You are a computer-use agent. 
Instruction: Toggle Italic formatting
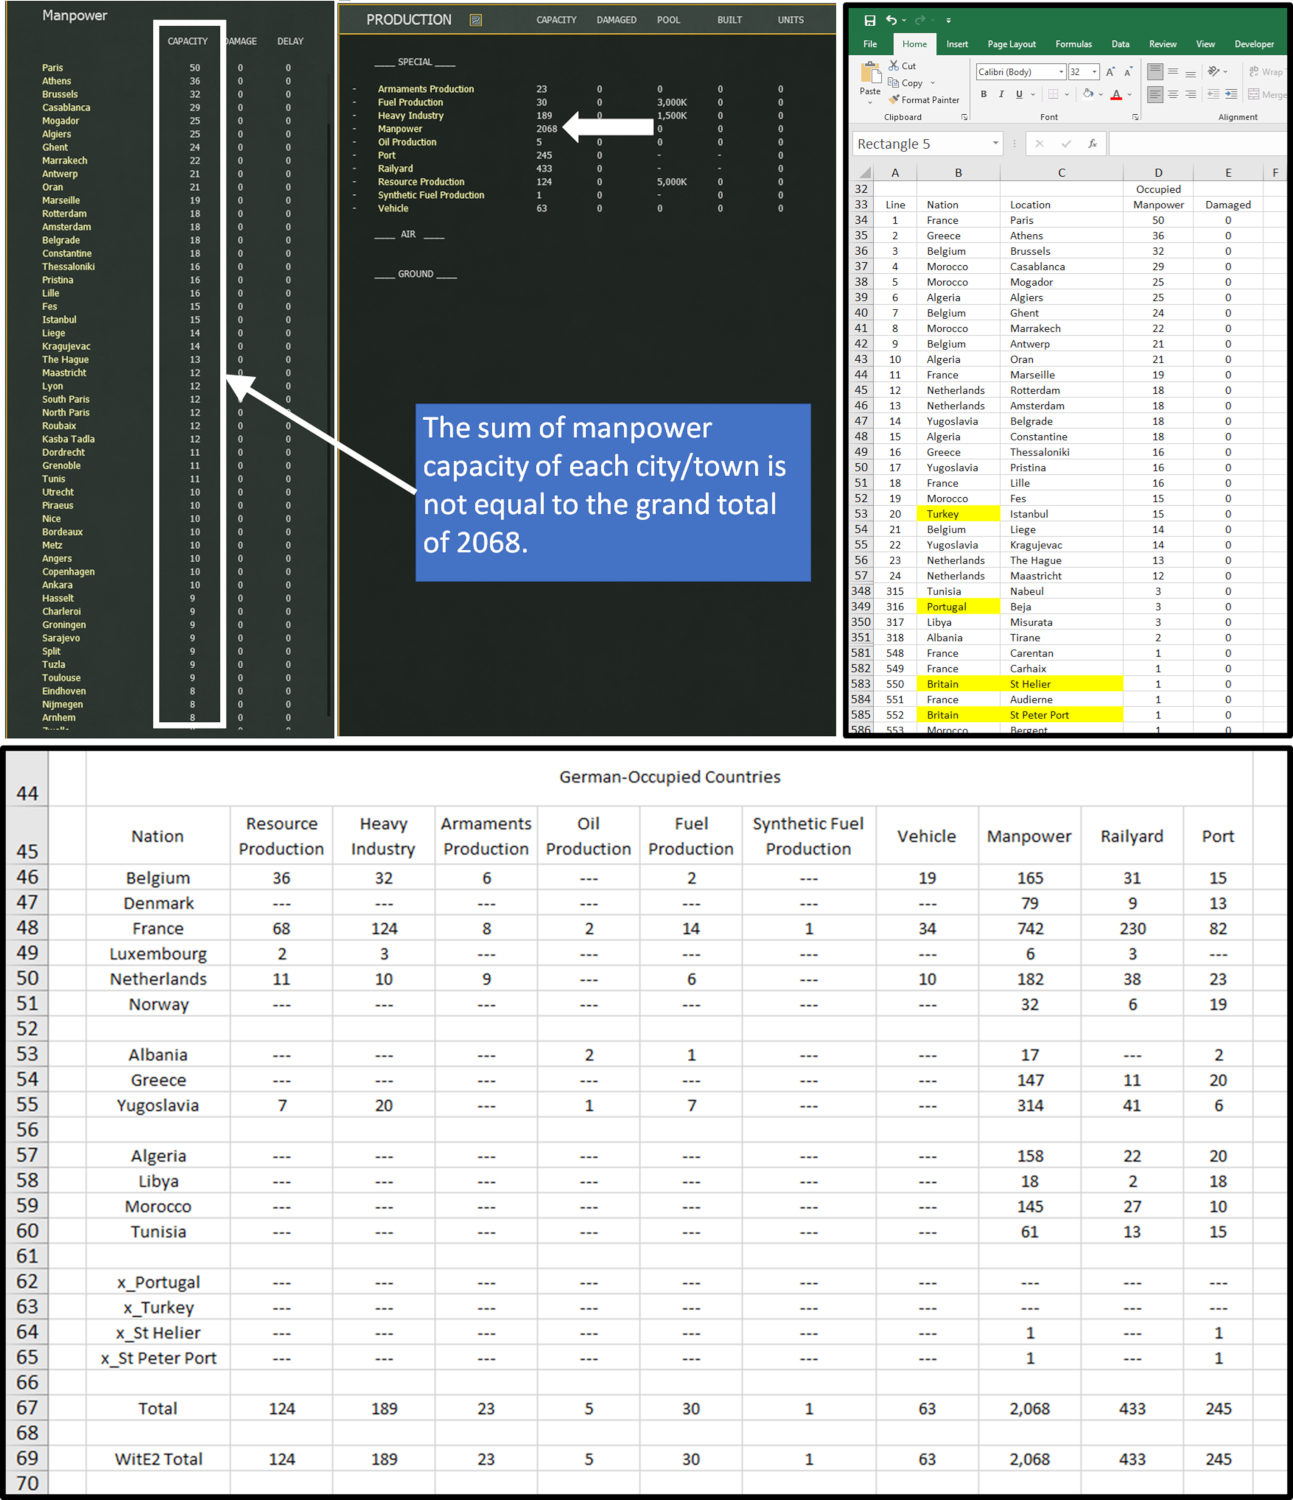coord(1001,95)
